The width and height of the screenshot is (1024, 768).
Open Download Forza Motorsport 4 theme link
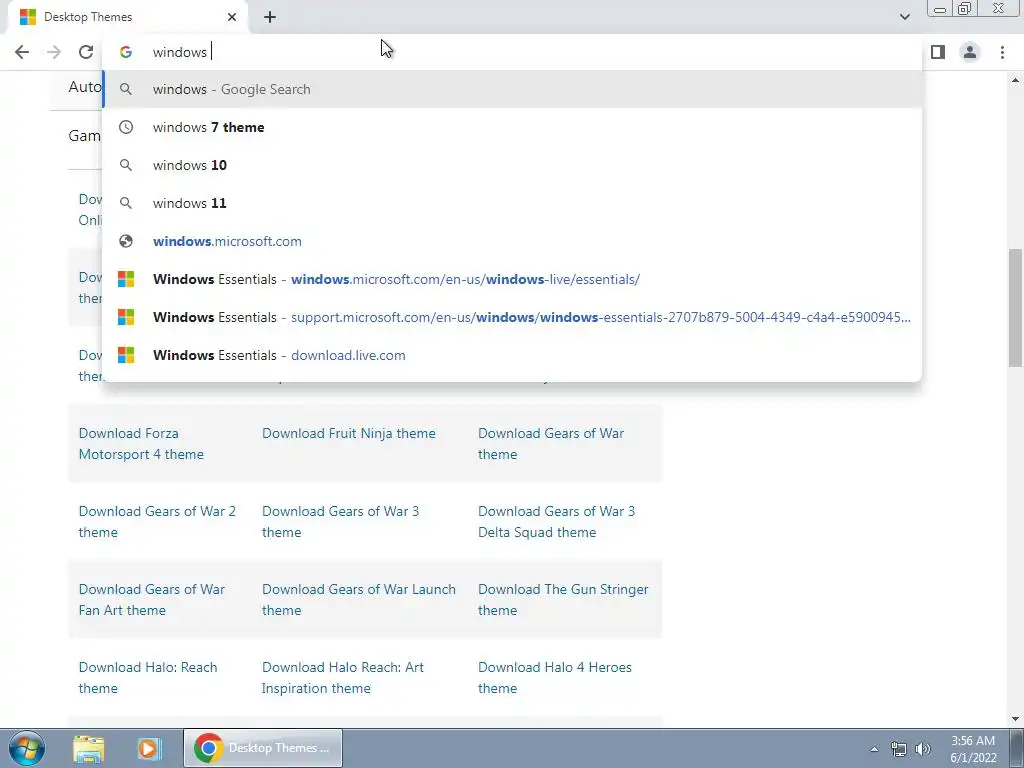[x=141, y=443]
